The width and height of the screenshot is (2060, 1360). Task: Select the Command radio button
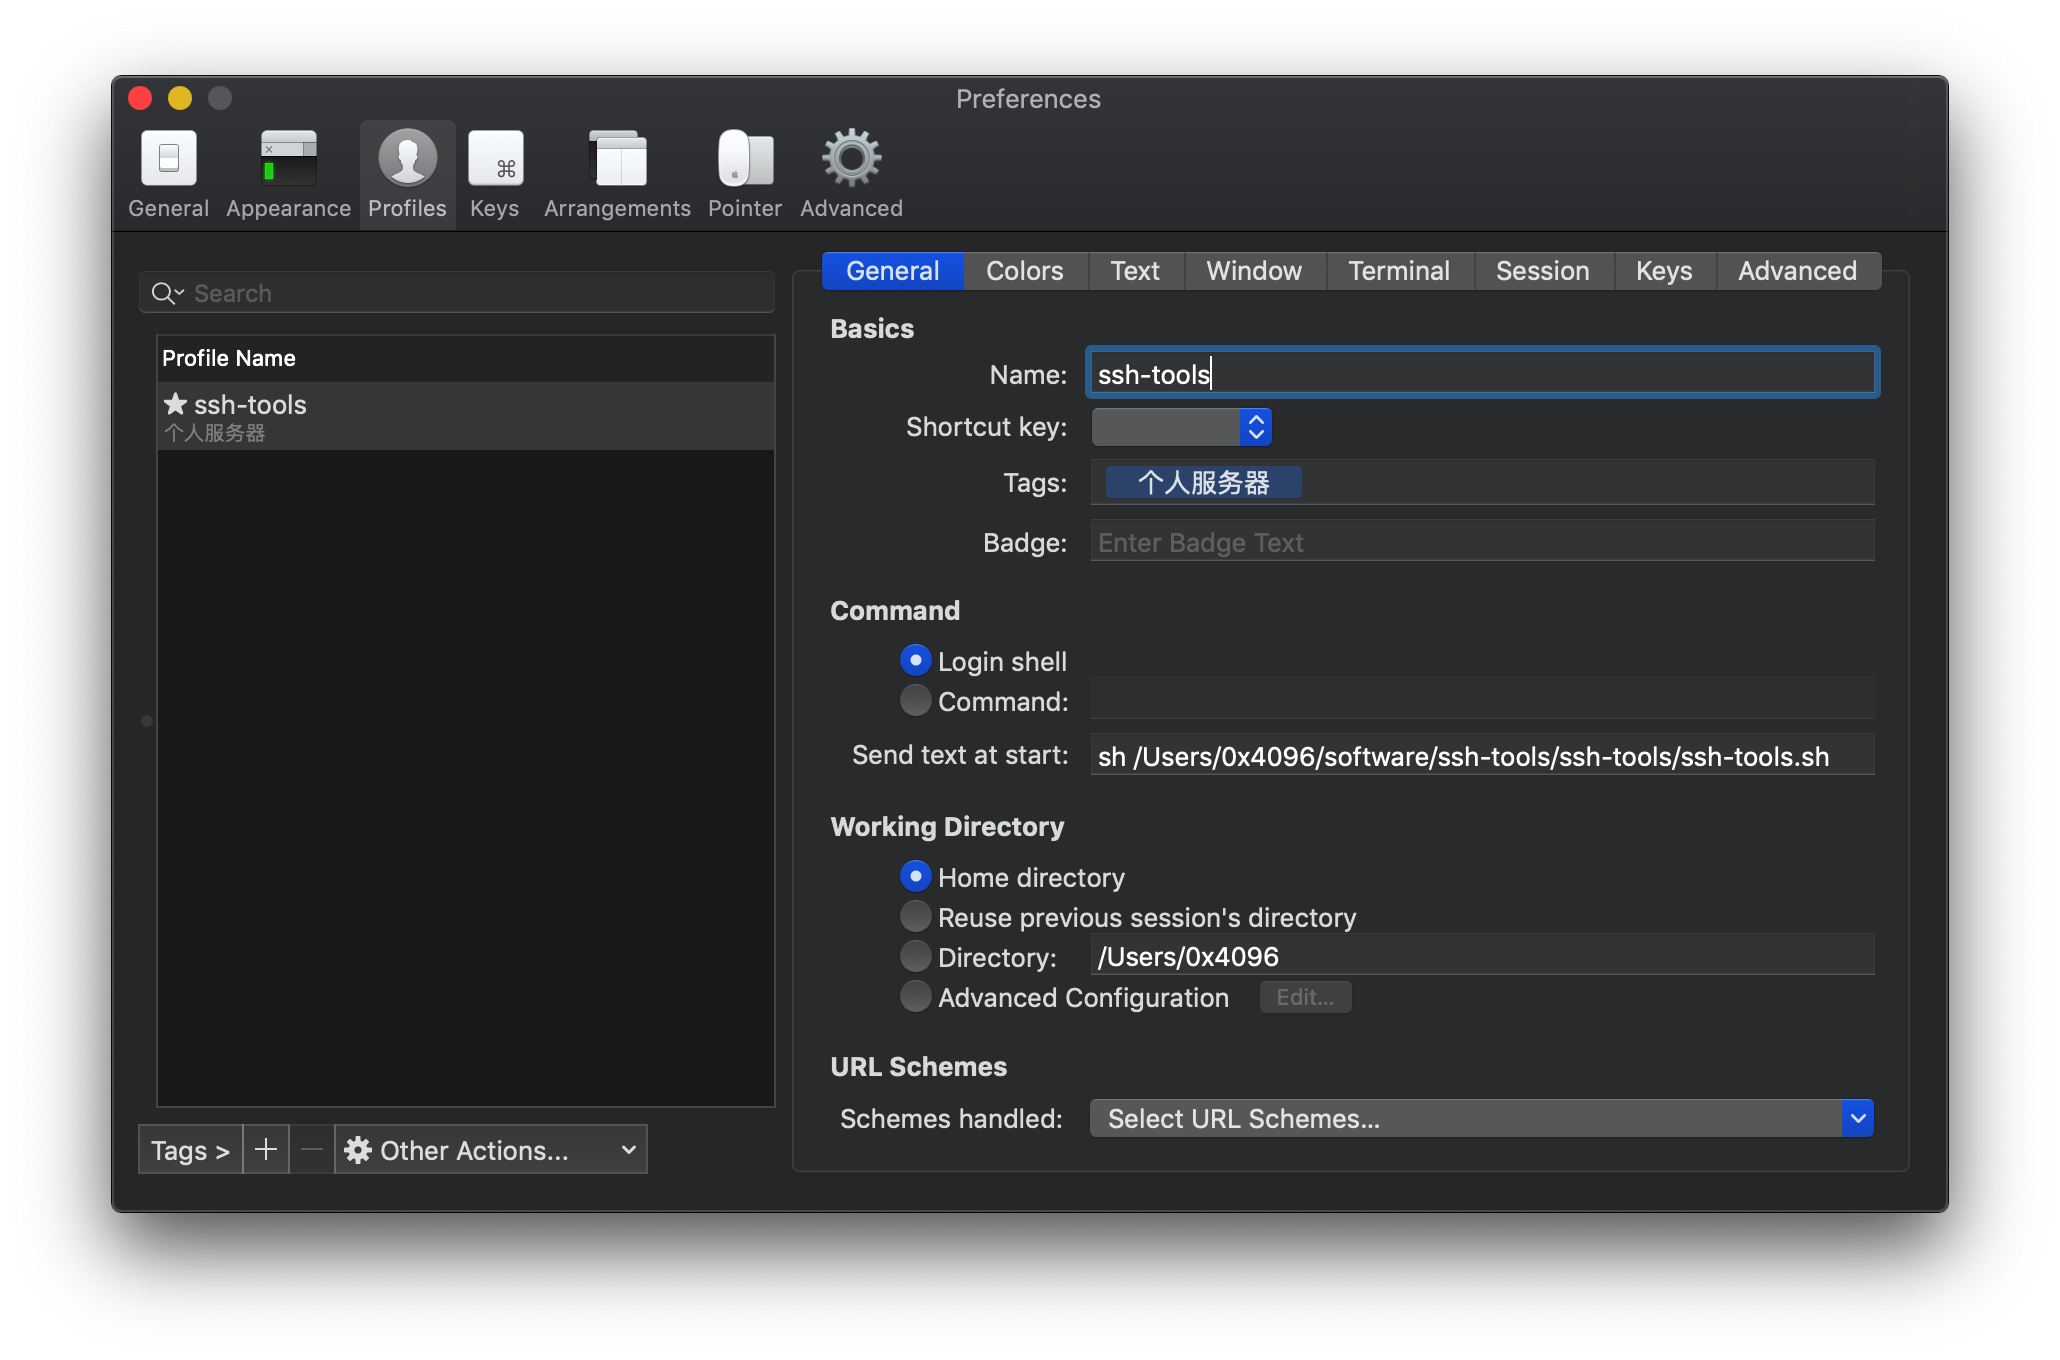[915, 701]
